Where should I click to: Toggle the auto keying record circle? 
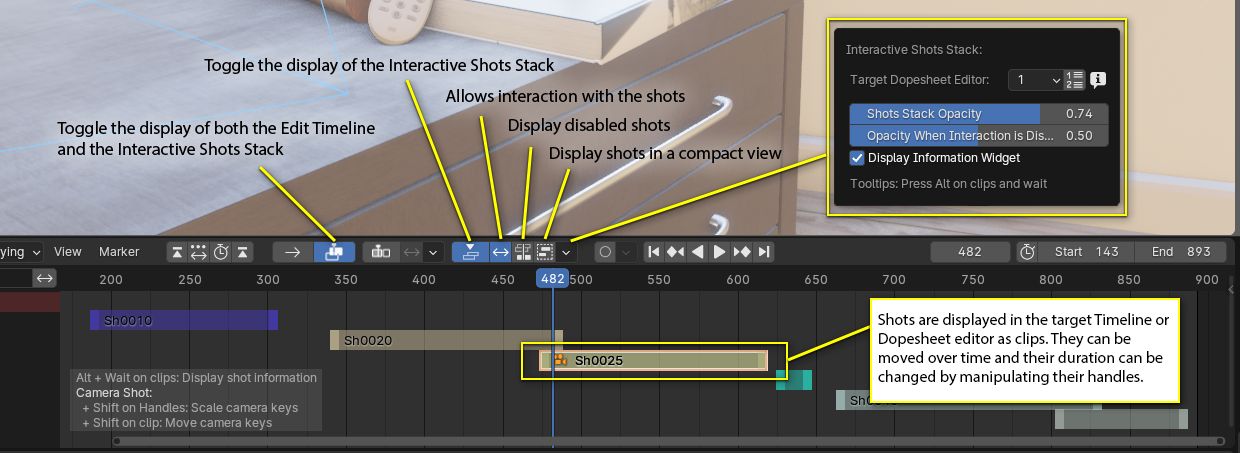[x=605, y=252]
